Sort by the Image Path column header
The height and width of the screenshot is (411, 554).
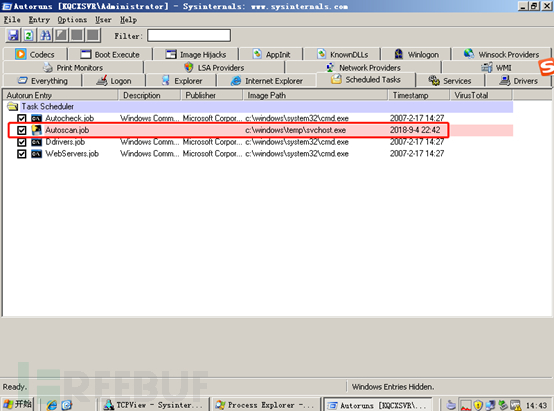[316, 95]
